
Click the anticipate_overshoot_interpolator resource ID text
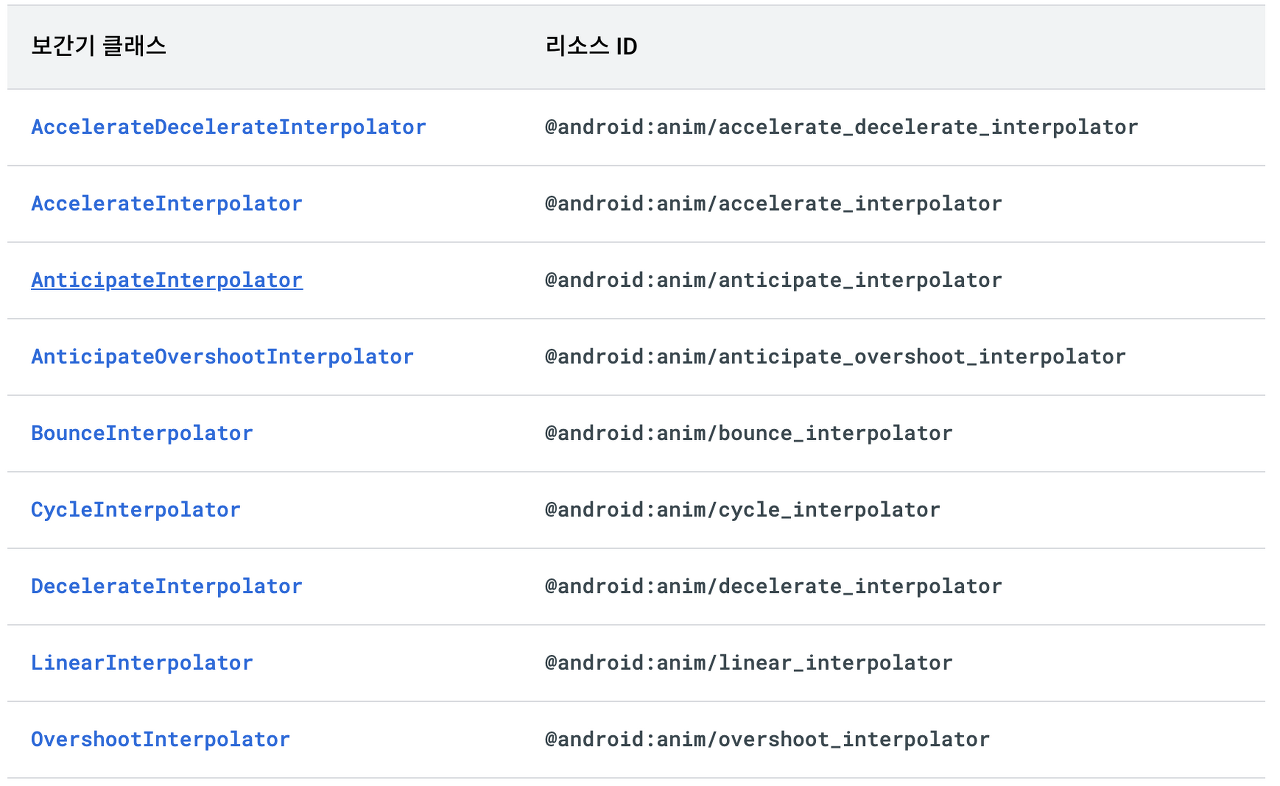835,357
